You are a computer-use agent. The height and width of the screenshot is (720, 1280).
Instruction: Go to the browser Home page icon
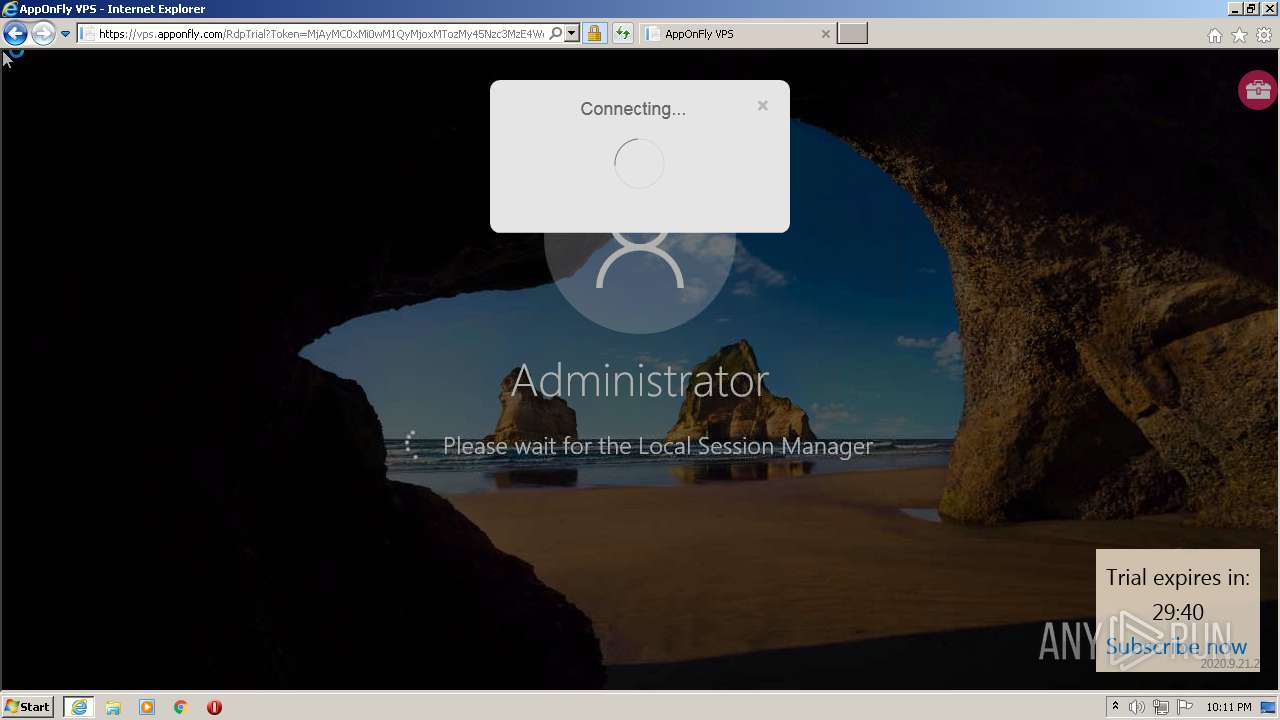coord(1214,35)
